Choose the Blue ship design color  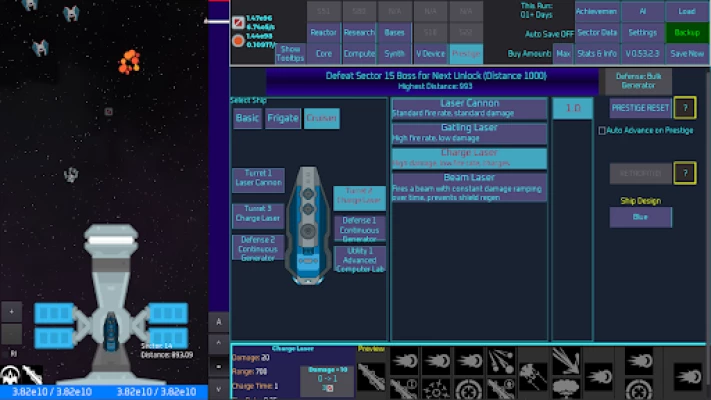(640, 217)
